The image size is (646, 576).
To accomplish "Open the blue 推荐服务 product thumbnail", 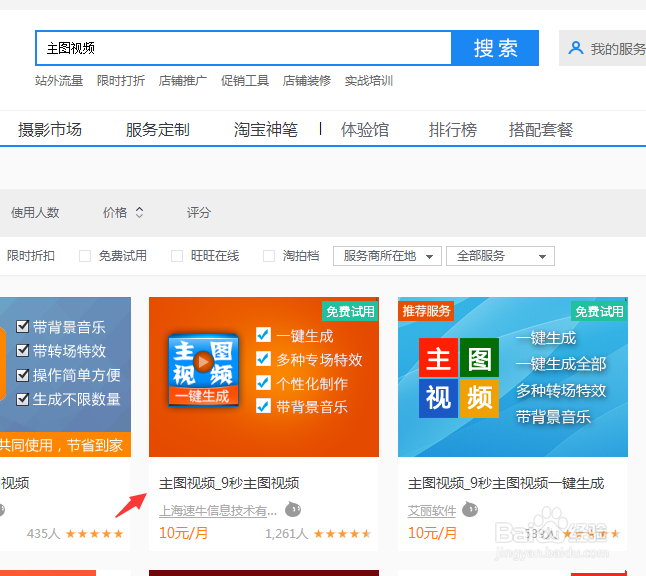I will click(x=513, y=377).
